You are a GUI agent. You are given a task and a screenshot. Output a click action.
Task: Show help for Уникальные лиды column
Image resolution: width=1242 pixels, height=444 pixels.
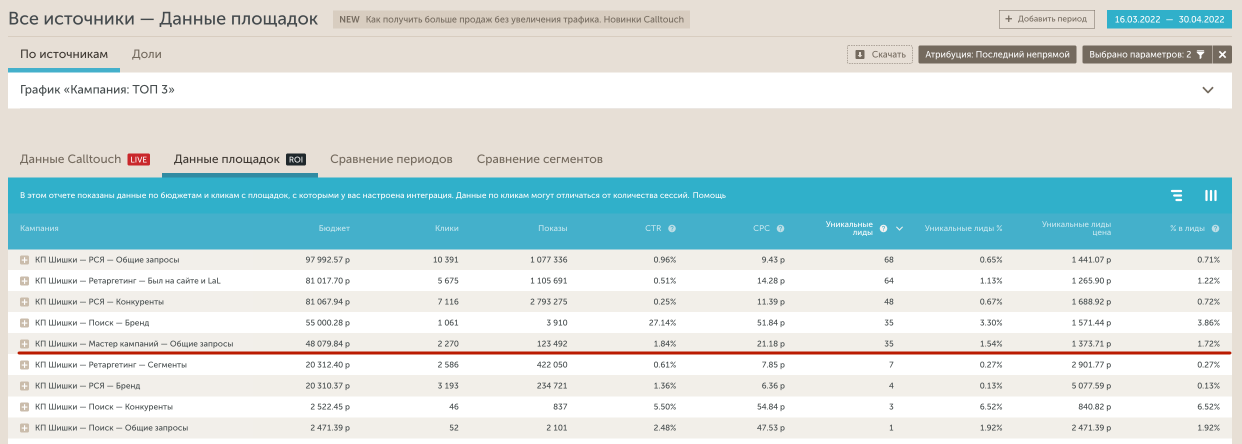coord(883,229)
